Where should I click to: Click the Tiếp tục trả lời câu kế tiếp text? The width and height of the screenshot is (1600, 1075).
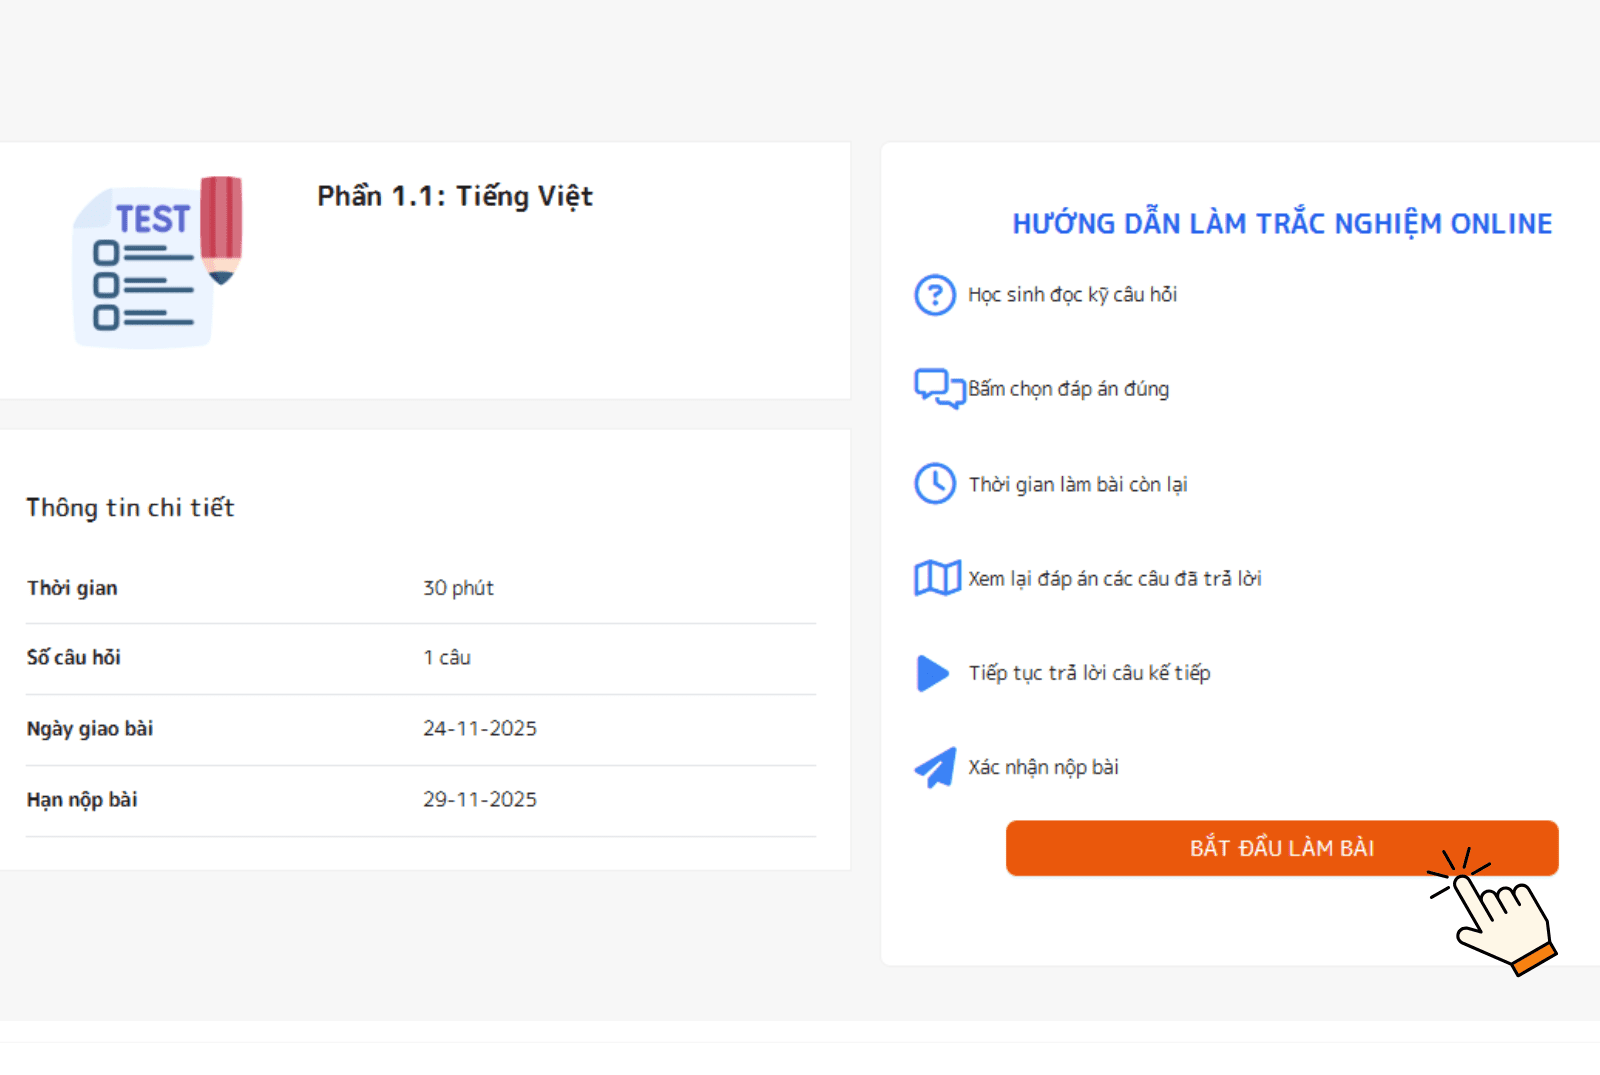point(1089,673)
